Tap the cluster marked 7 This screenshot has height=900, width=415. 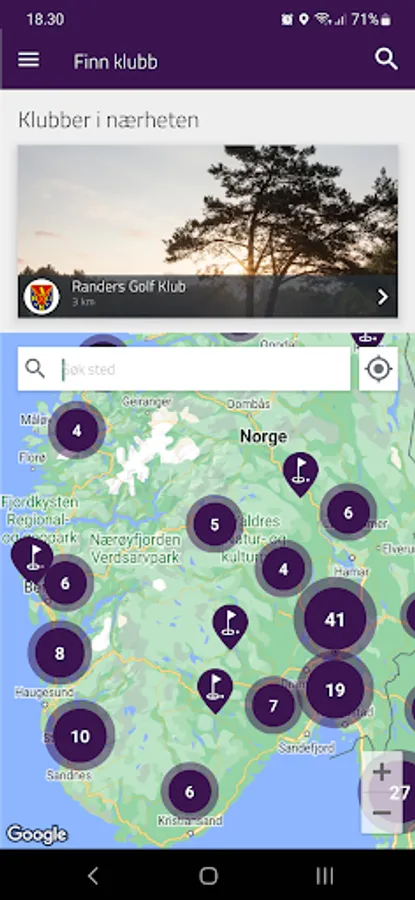(x=273, y=705)
